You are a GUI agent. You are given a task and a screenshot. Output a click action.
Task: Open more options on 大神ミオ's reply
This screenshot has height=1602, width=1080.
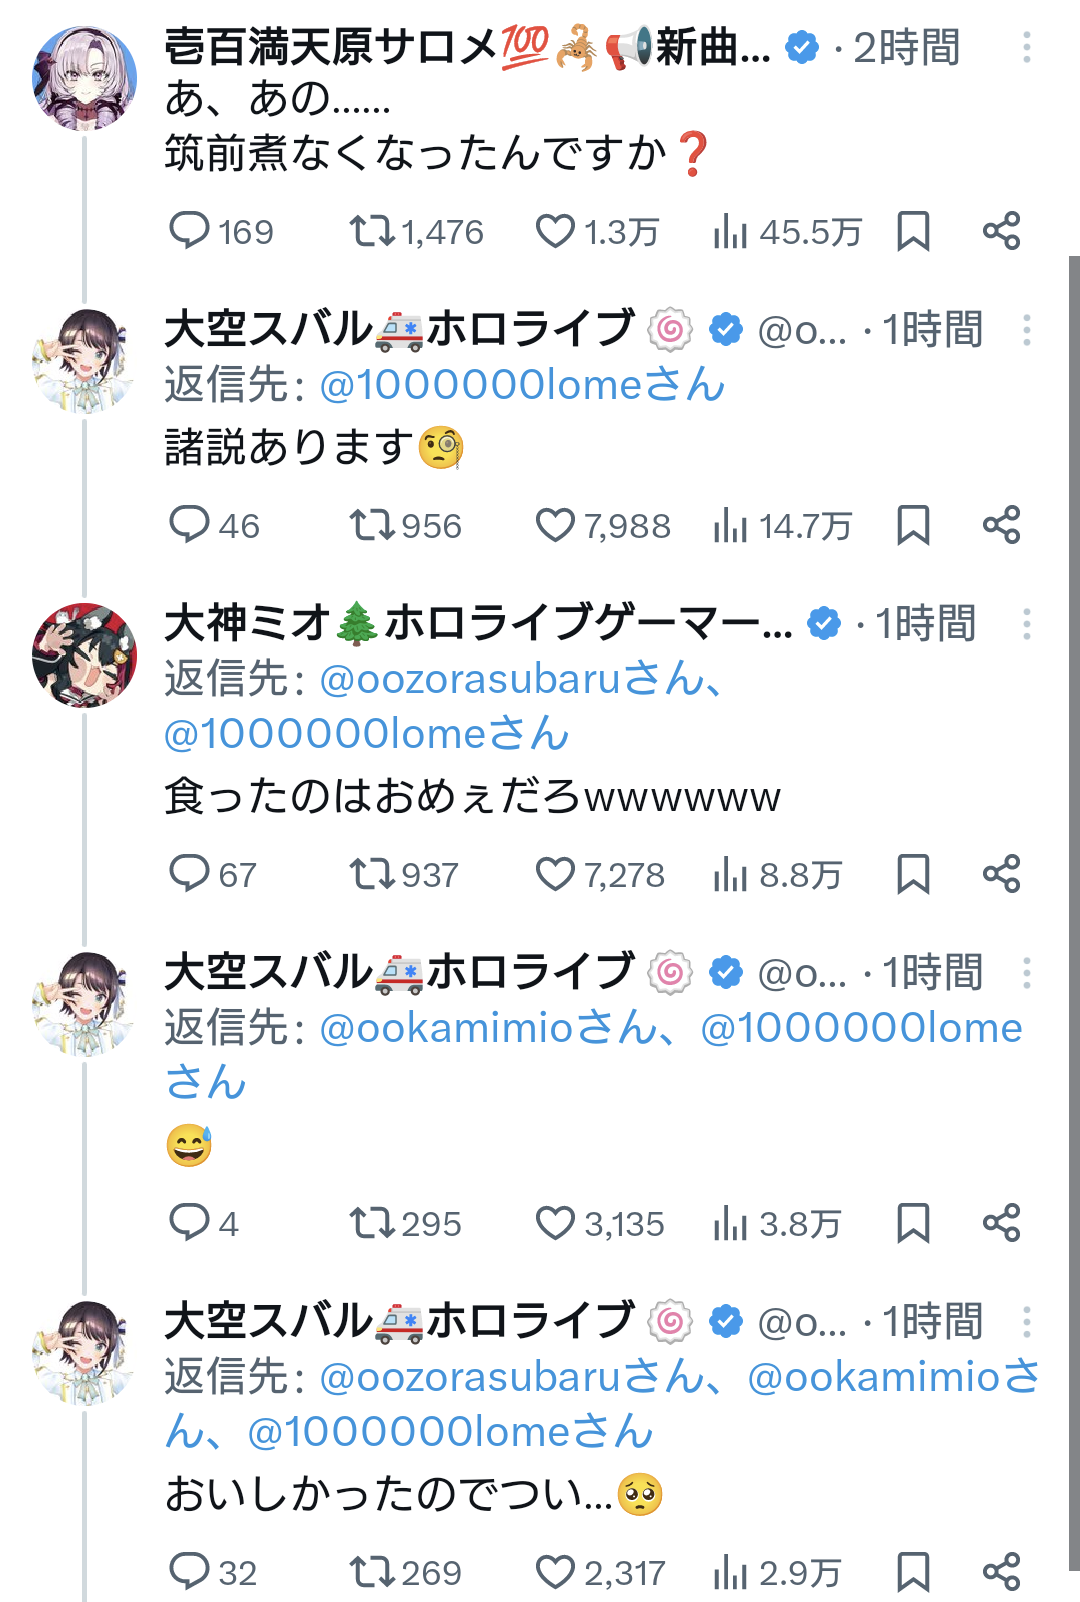click(x=1027, y=624)
